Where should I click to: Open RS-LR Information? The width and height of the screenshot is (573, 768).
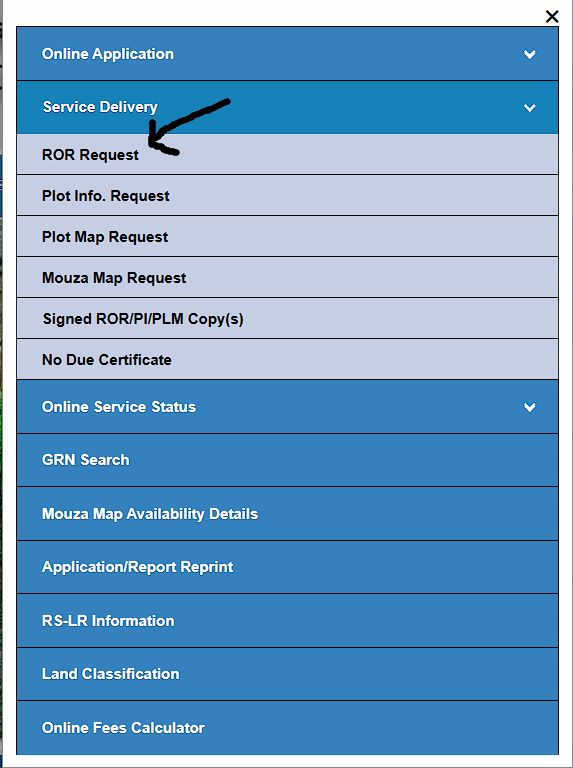tap(287, 621)
